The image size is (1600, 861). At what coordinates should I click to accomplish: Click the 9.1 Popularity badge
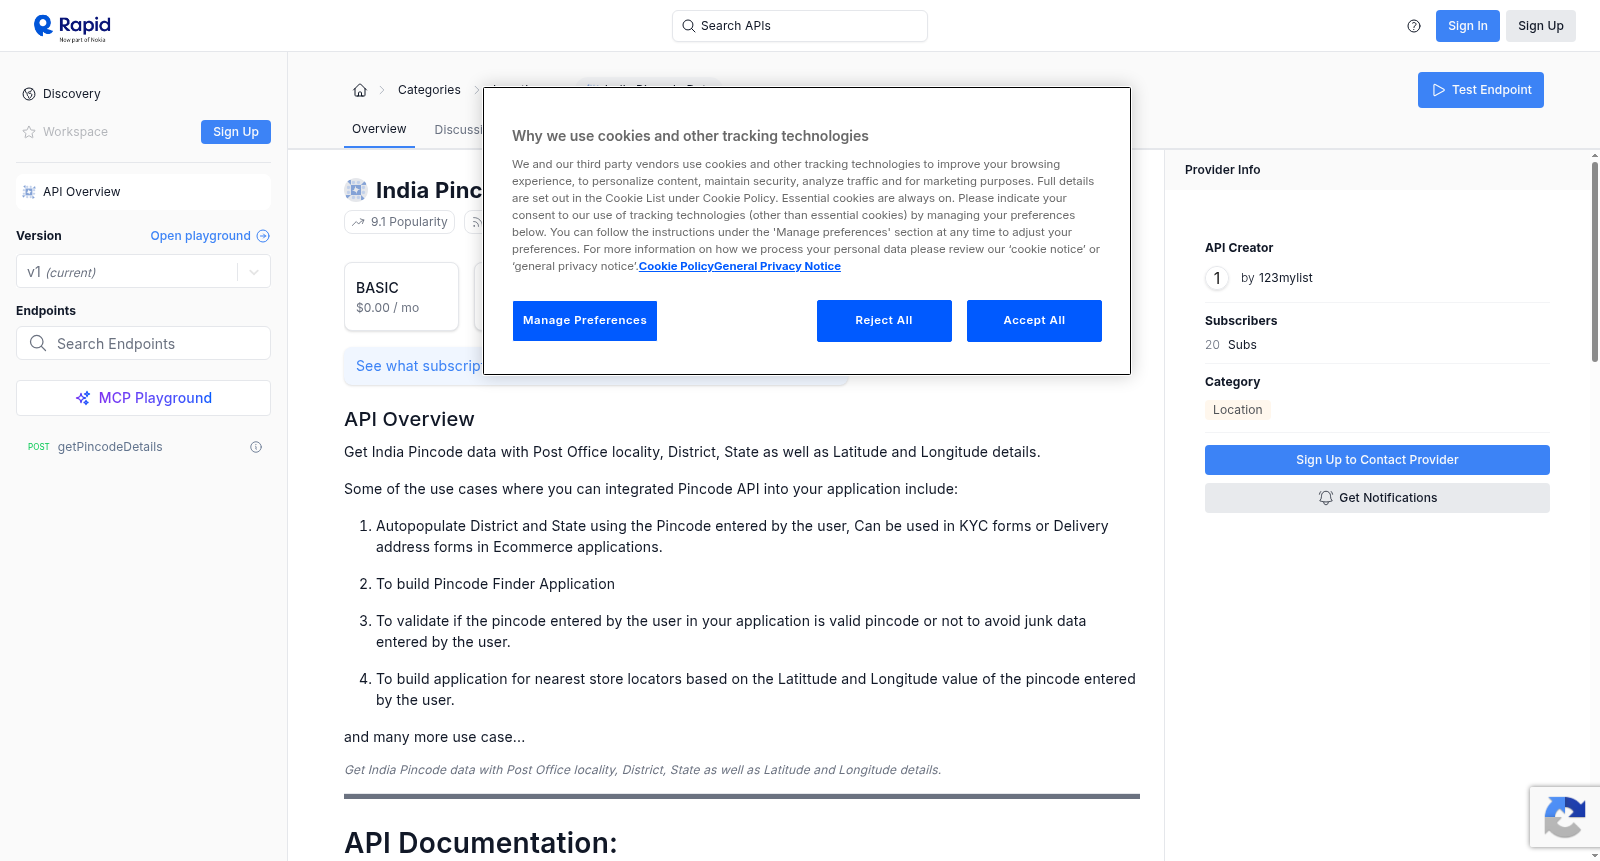tap(399, 222)
